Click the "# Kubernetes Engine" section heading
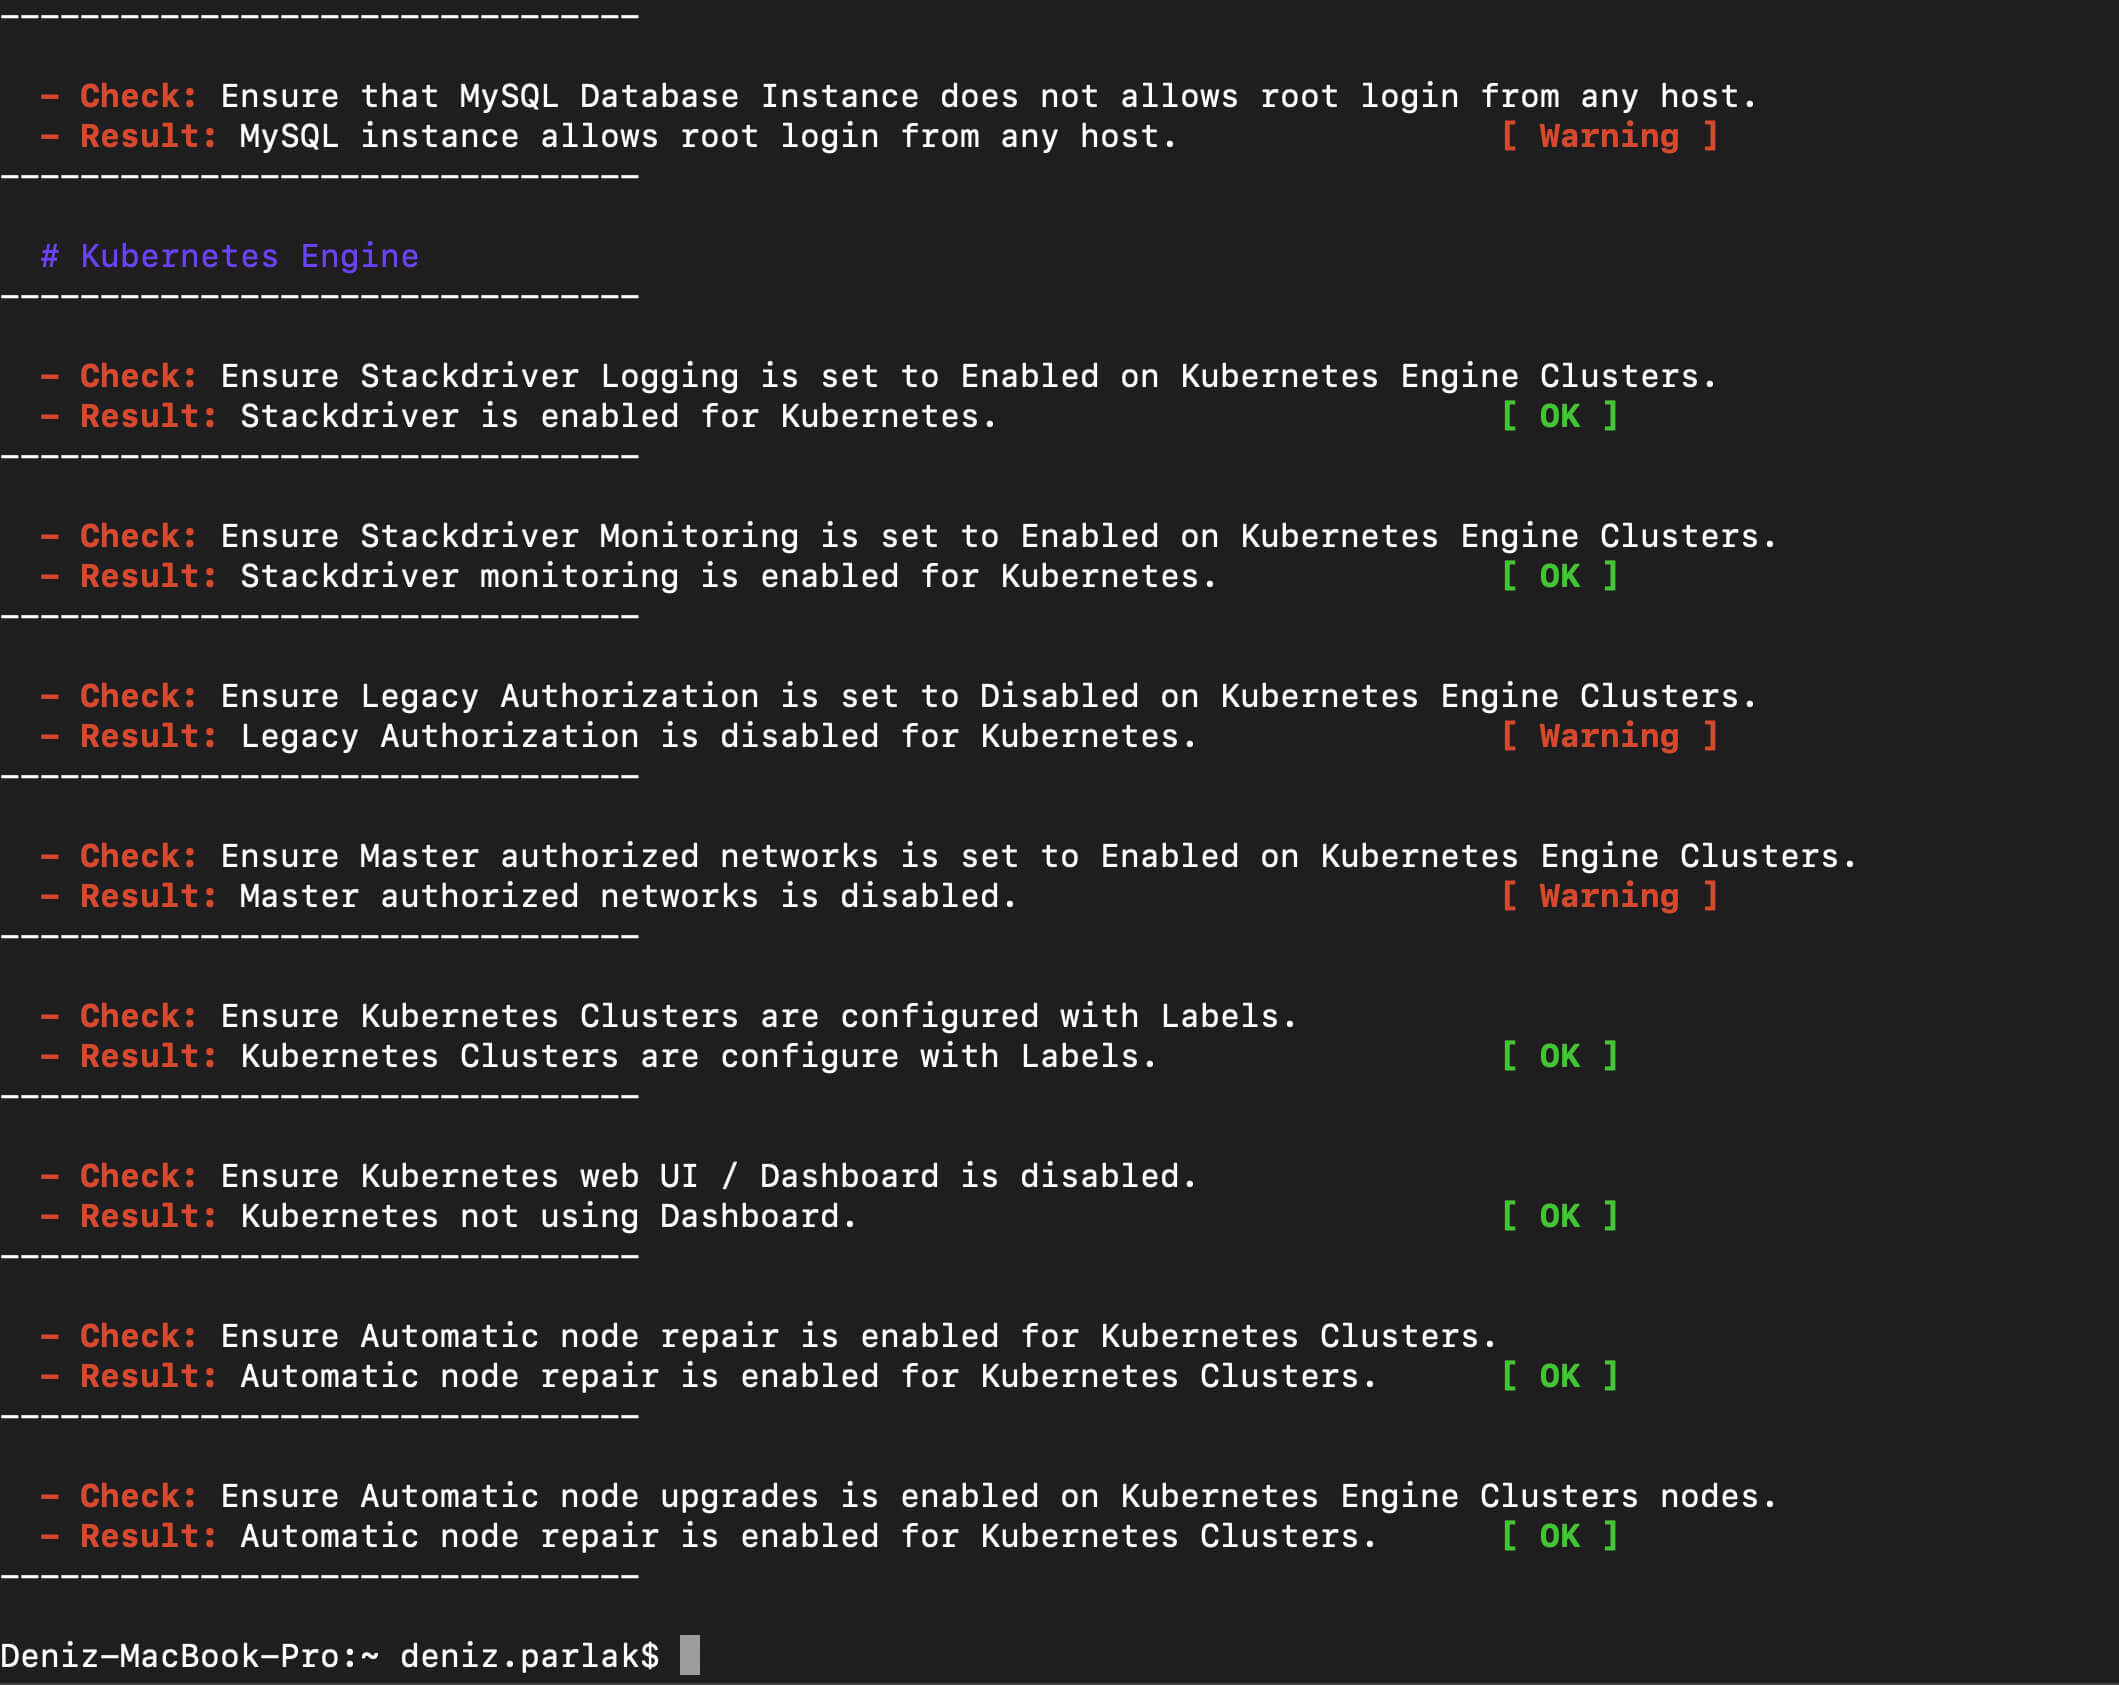Image resolution: width=2119 pixels, height=1685 pixels. (229, 256)
